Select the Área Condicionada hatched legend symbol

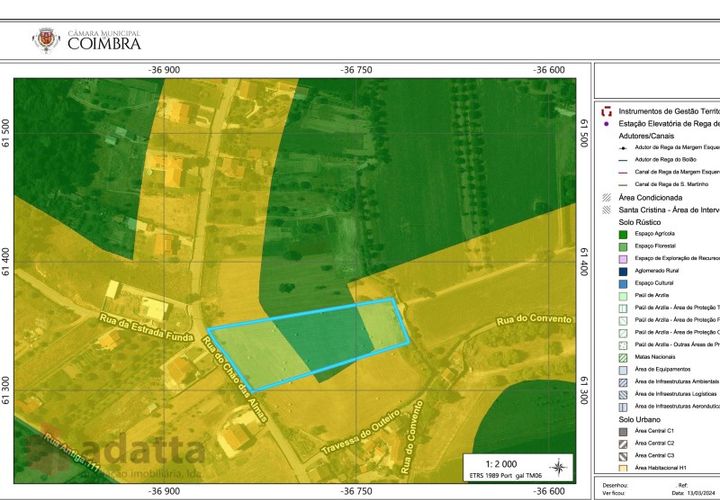point(607,197)
